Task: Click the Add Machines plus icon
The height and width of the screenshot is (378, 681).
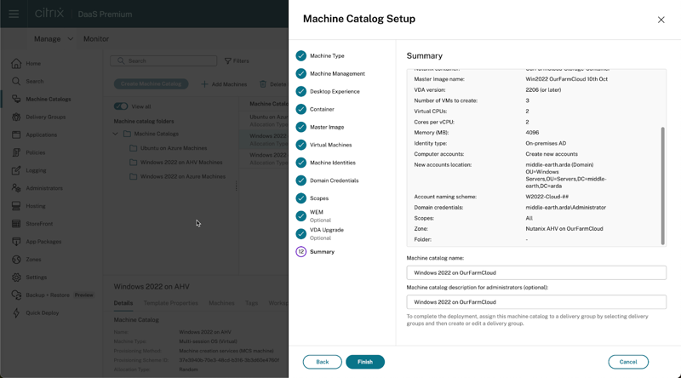Action: (204, 84)
